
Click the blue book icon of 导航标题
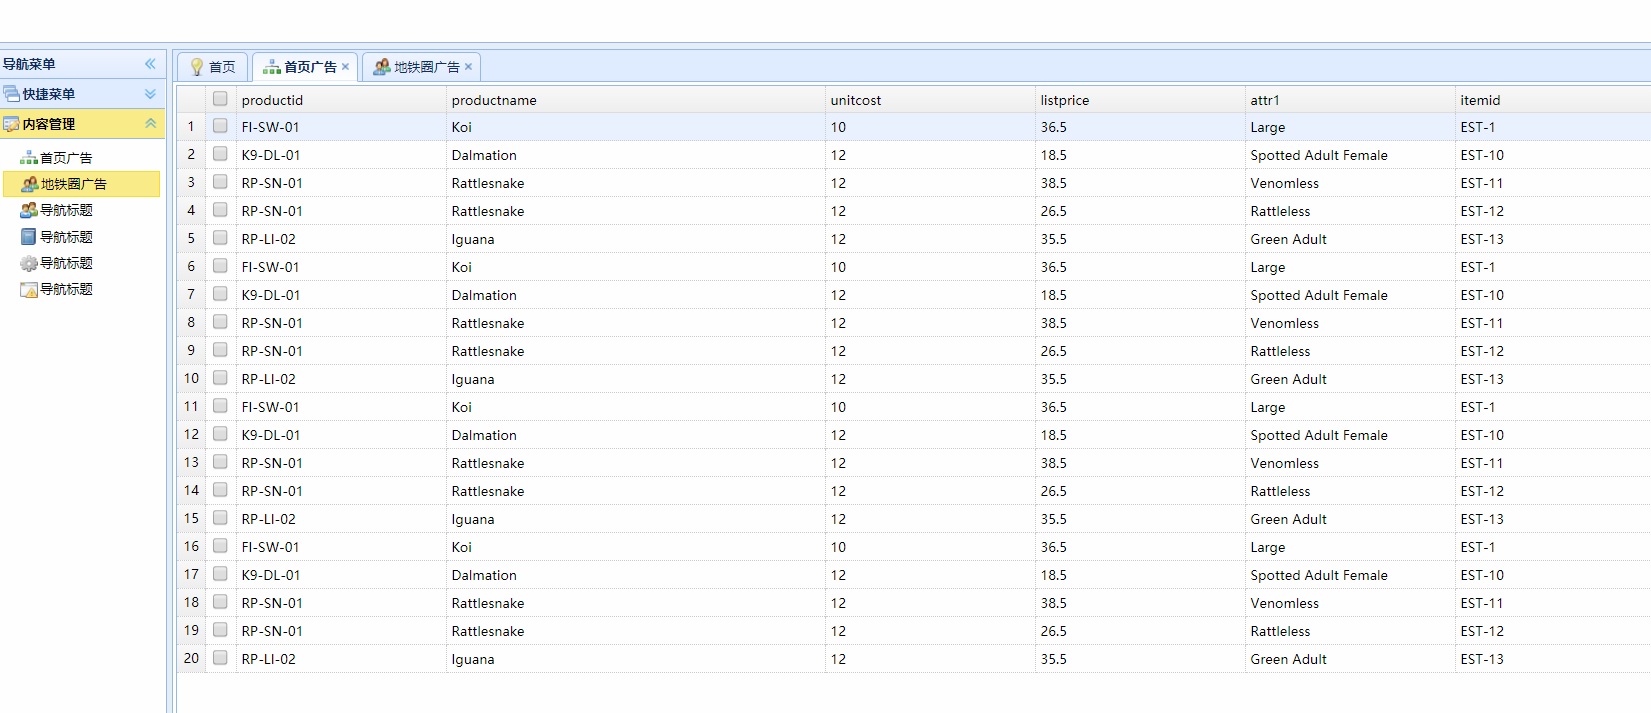pos(29,237)
